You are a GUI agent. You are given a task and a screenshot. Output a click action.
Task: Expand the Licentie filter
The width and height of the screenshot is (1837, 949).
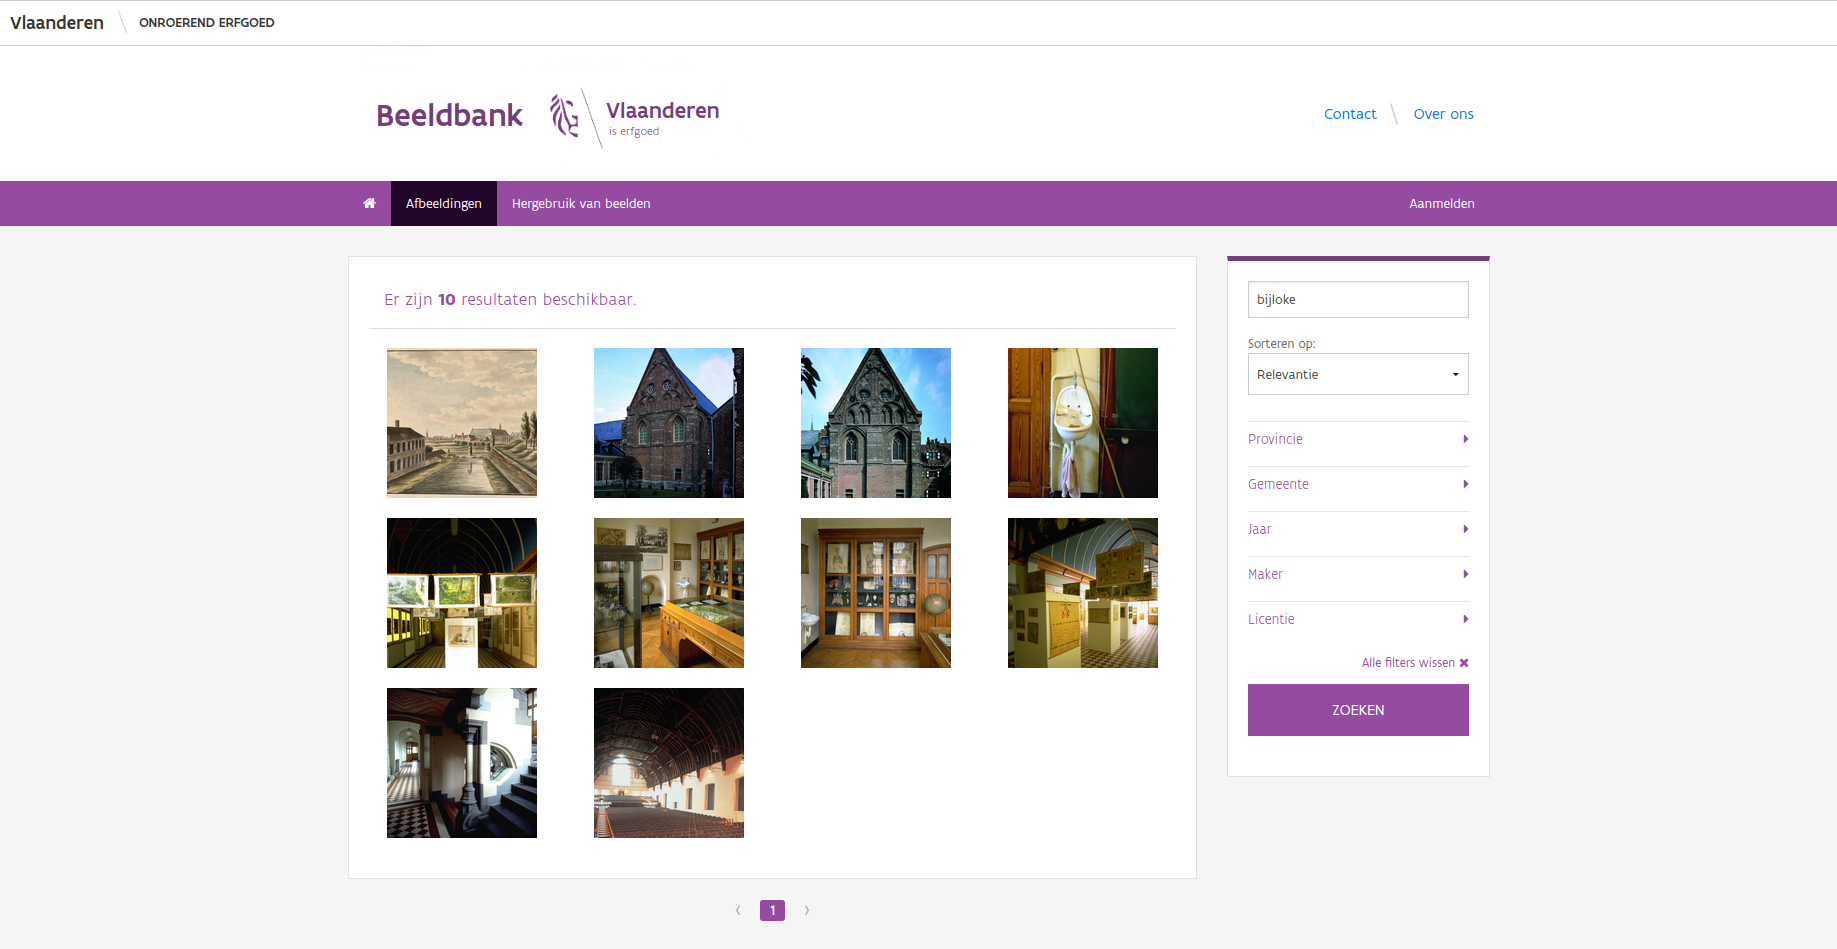pos(1358,619)
